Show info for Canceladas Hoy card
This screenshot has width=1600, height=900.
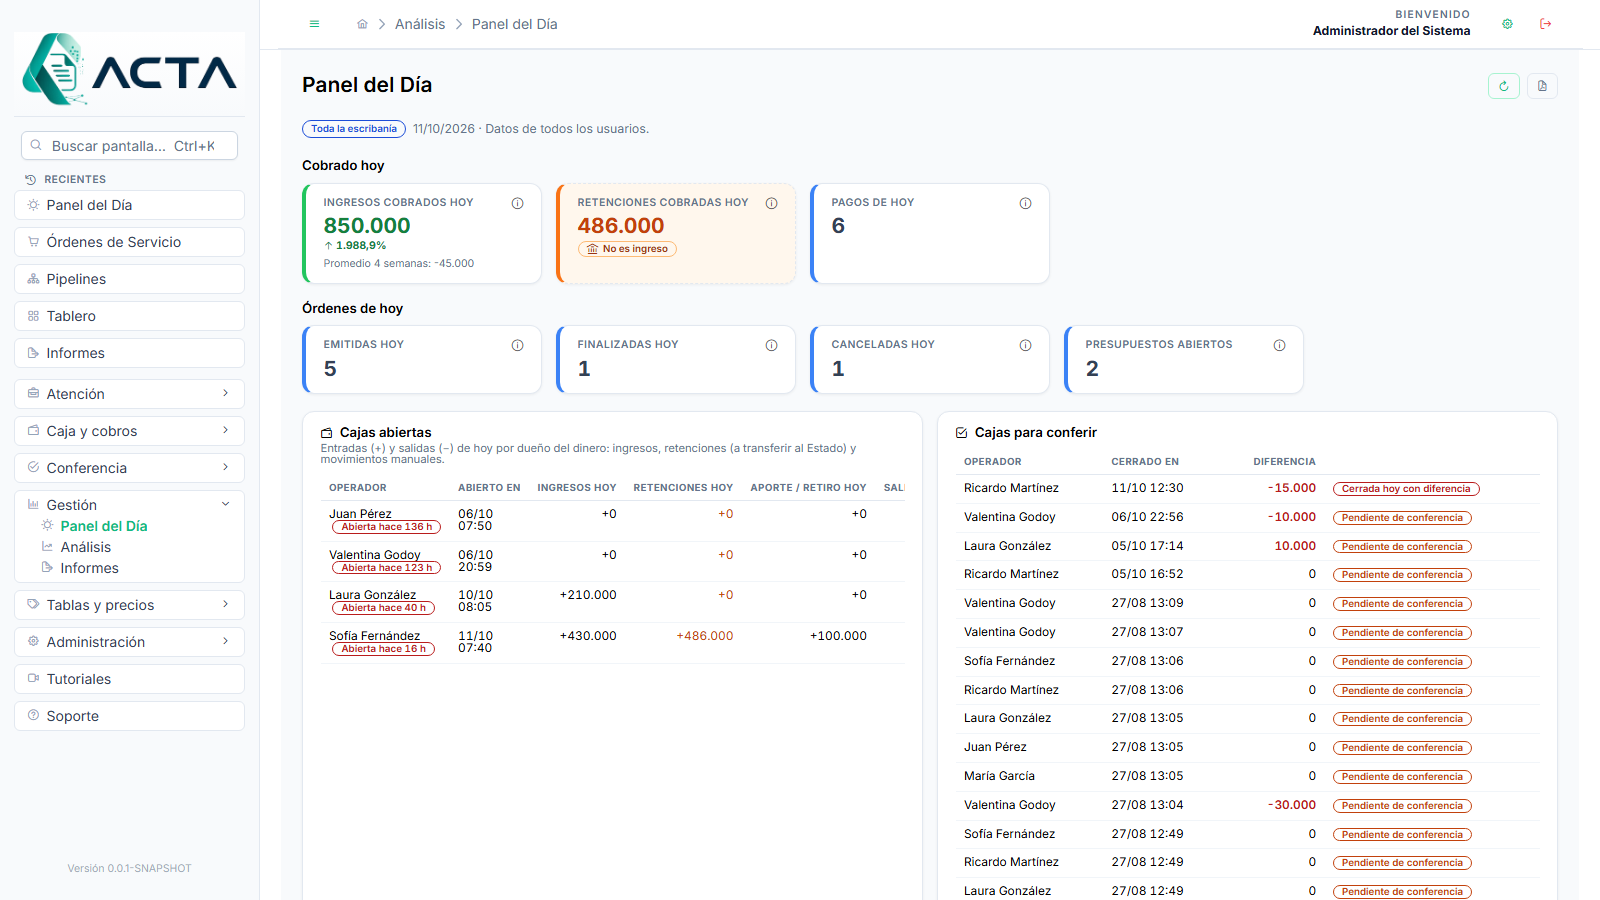click(1026, 345)
